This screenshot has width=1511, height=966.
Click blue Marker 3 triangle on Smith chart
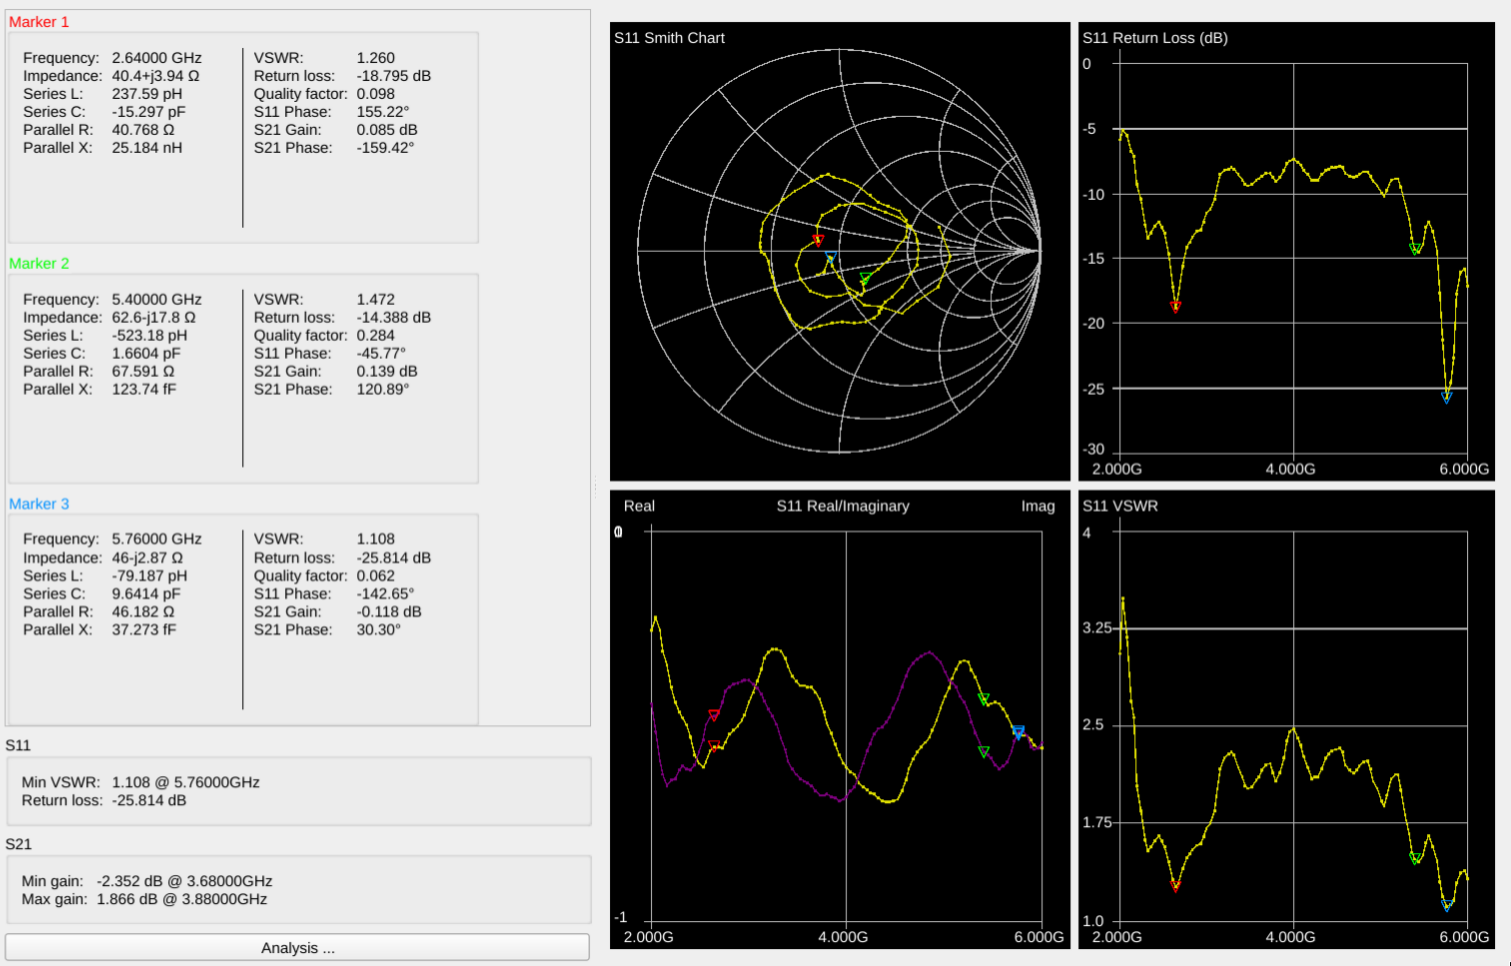[x=830, y=258]
